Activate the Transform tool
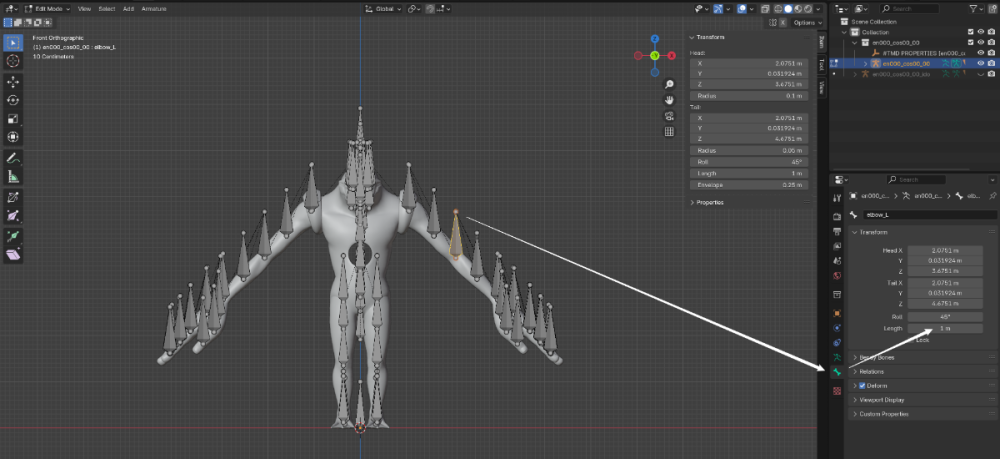 point(13,137)
